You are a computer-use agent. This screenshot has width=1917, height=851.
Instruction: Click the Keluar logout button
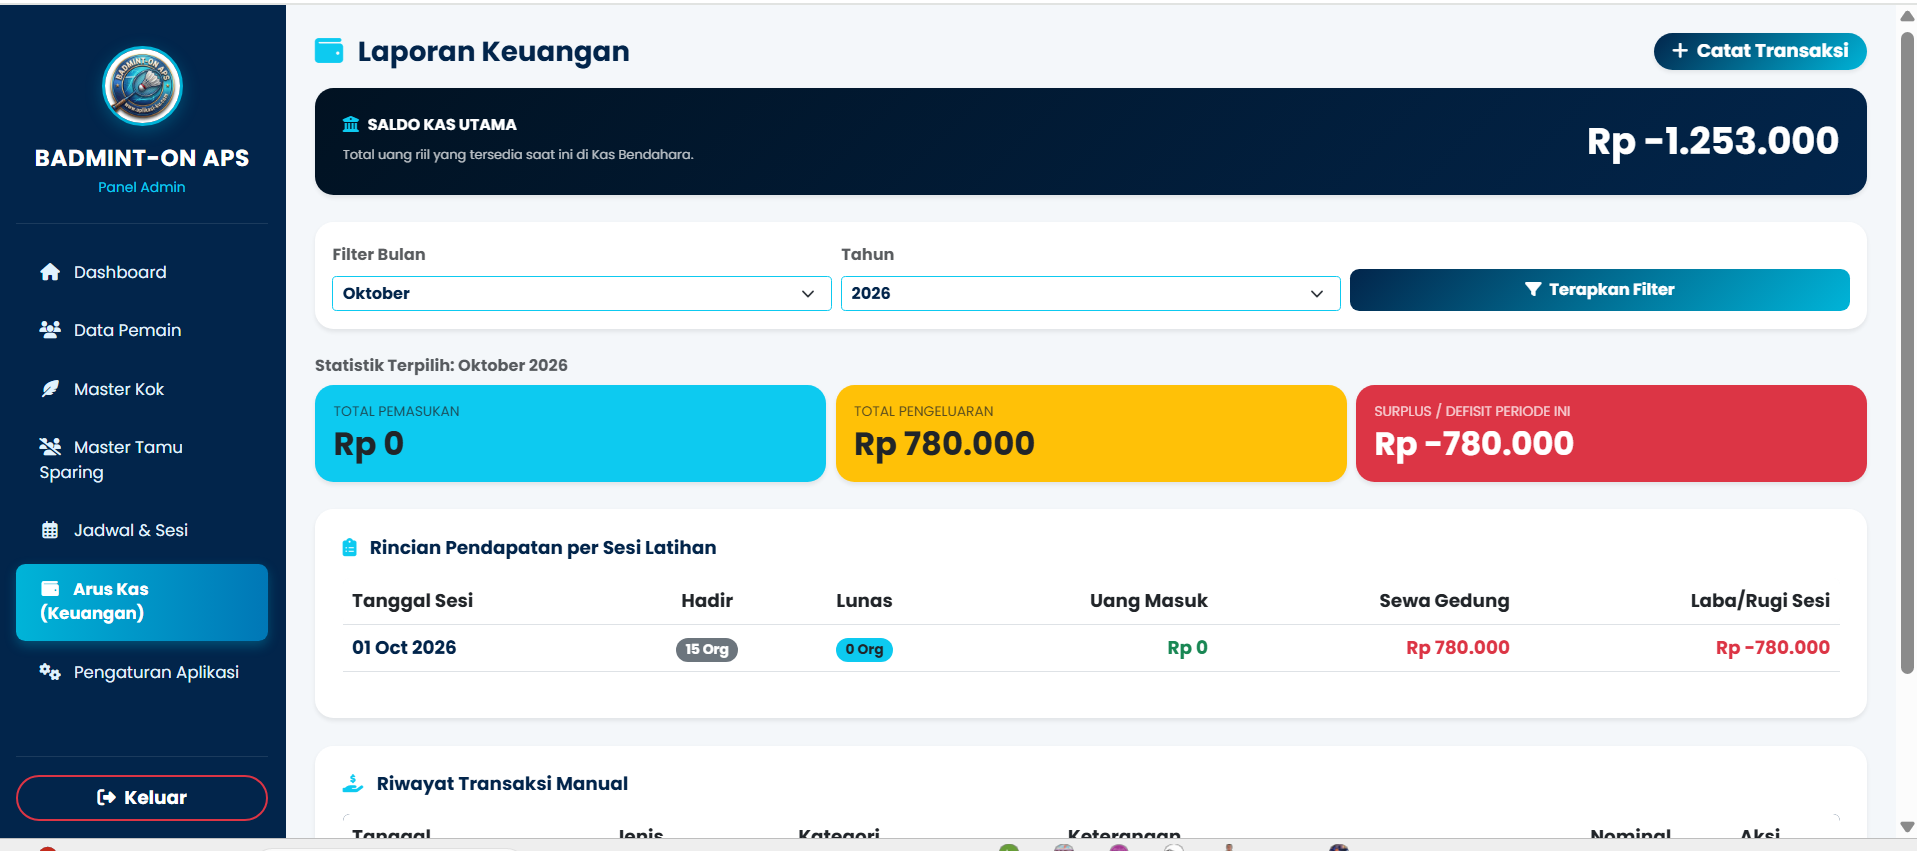(142, 797)
